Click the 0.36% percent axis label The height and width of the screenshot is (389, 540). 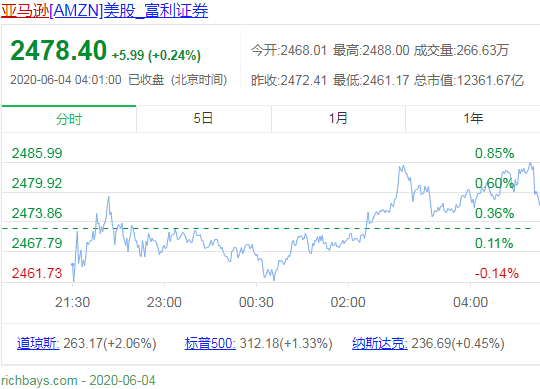(495, 213)
